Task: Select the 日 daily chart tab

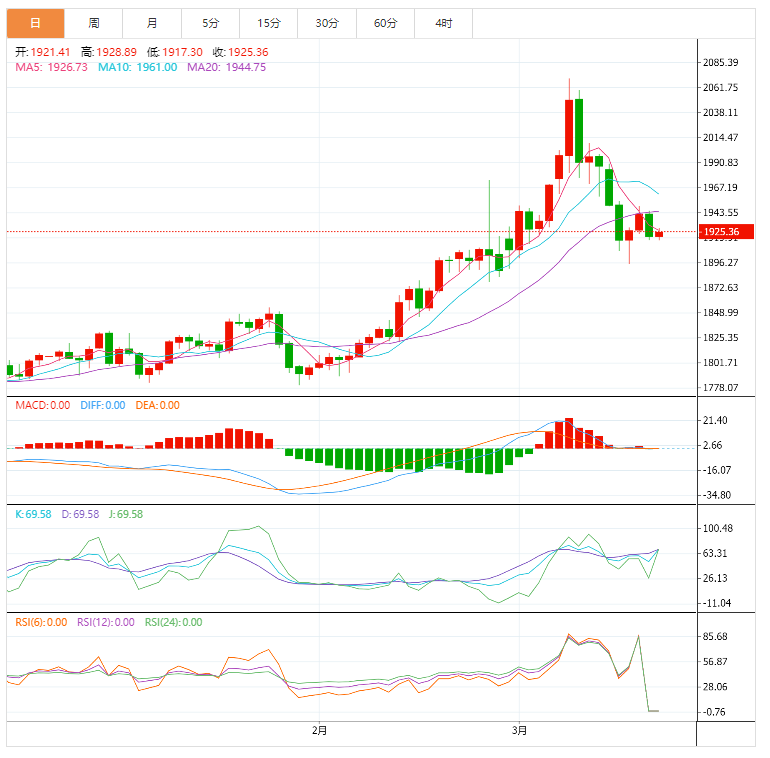Action: (35, 23)
